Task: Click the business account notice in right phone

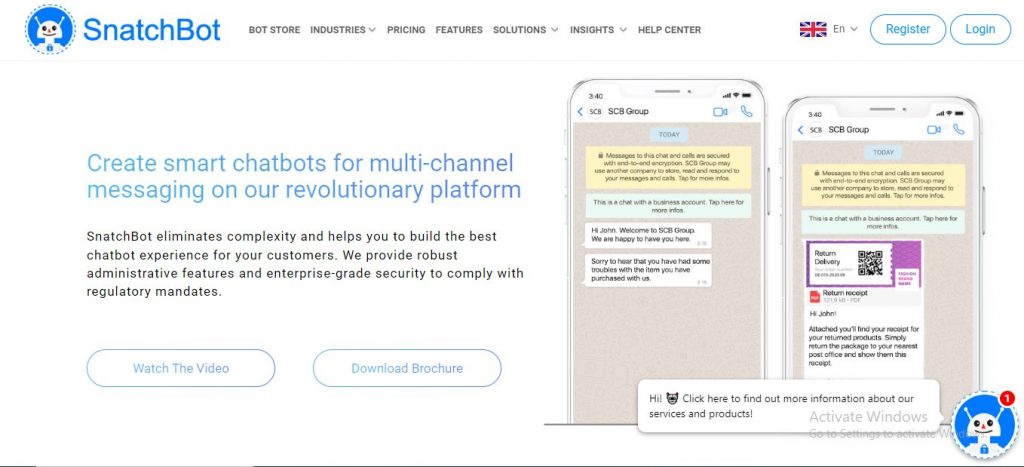Action: pyautogui.click(x=883, y=222)
